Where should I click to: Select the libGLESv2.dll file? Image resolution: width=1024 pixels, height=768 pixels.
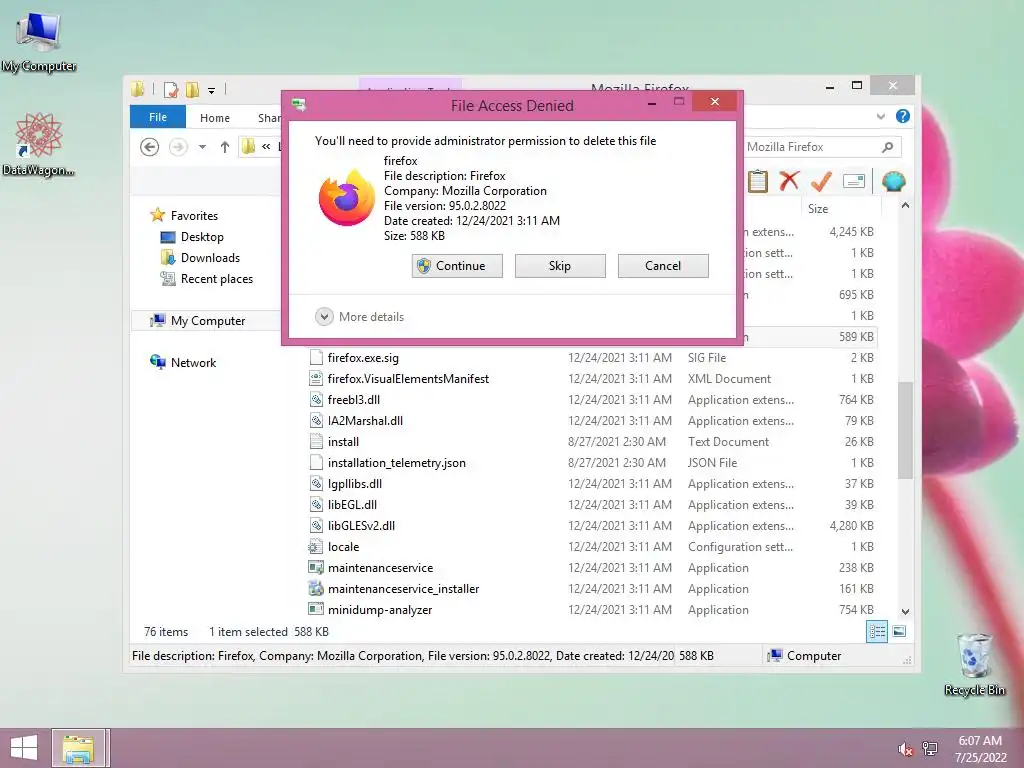[x=592, y=526]
